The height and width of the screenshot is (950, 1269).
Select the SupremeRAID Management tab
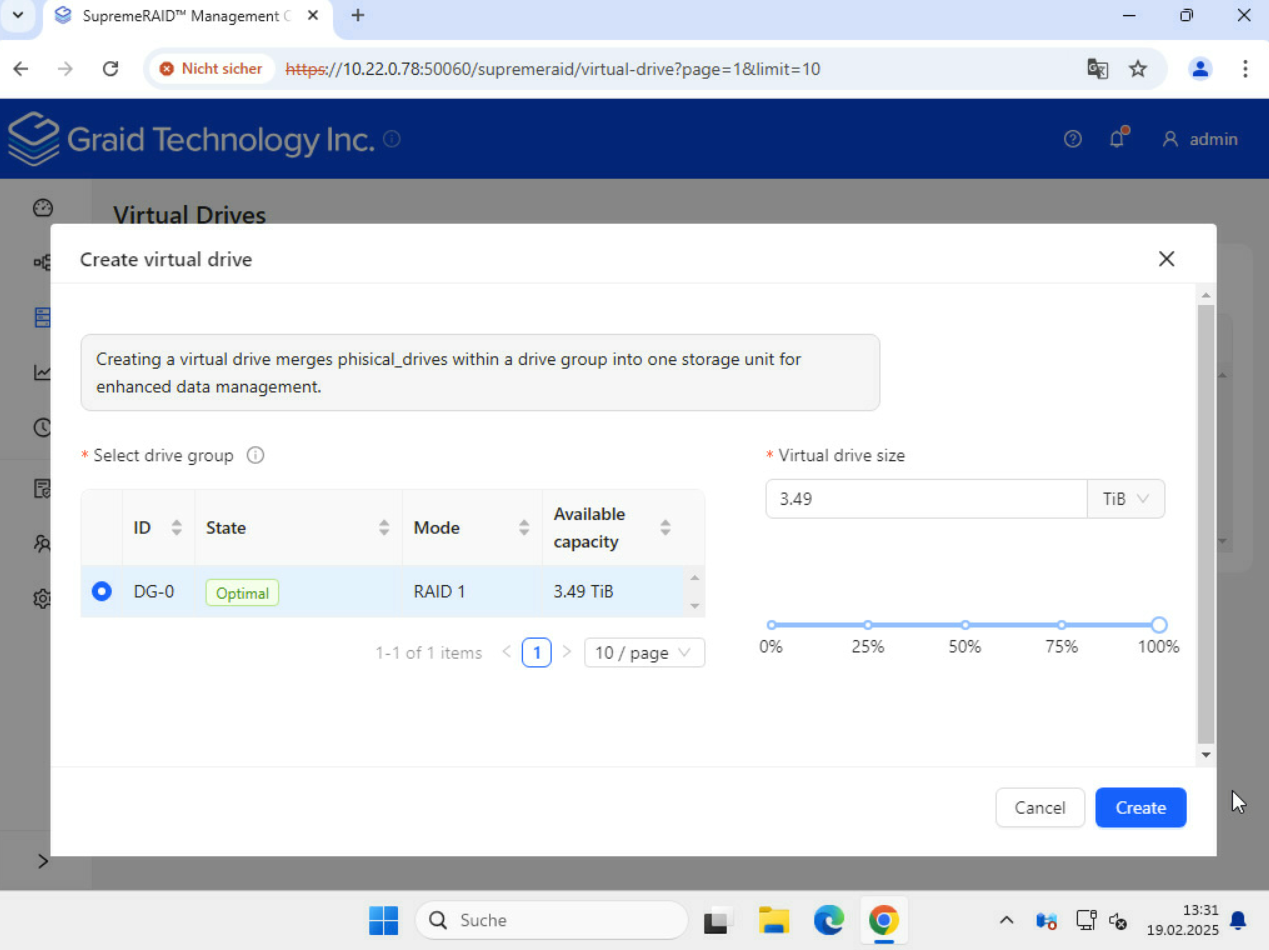coord(186,16)
